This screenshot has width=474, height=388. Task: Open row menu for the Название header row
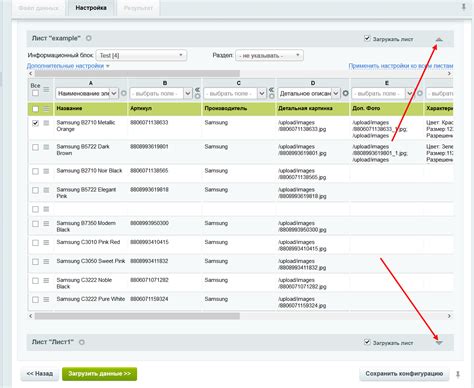click(46, 109)
